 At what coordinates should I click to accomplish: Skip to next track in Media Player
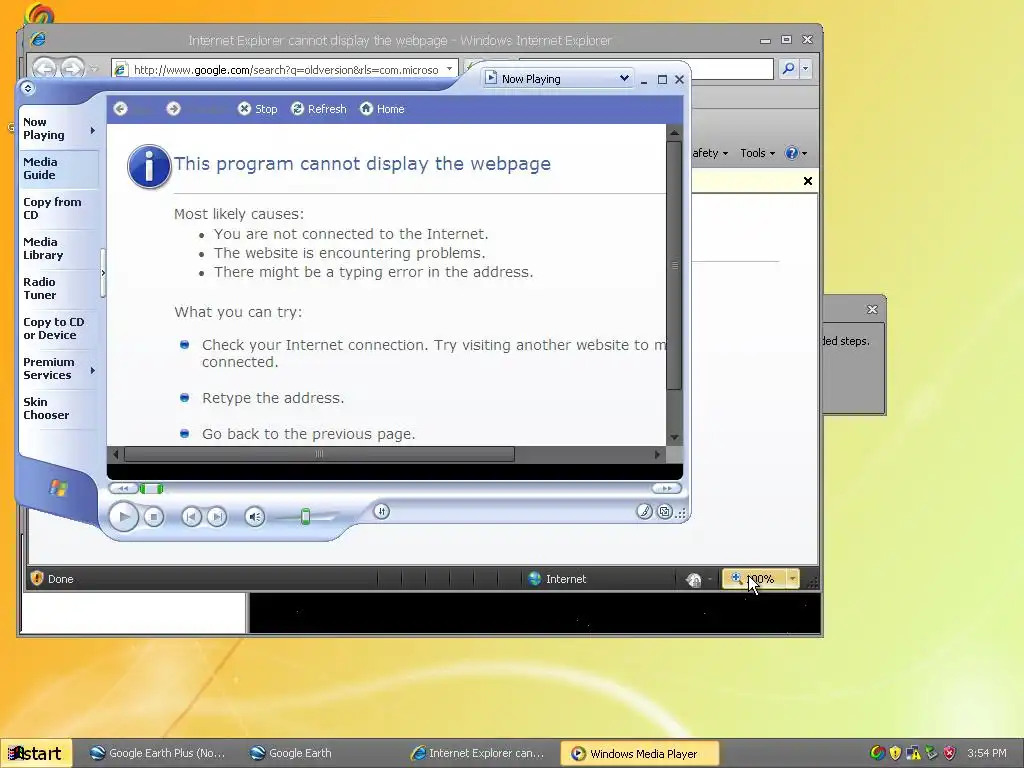217,517
